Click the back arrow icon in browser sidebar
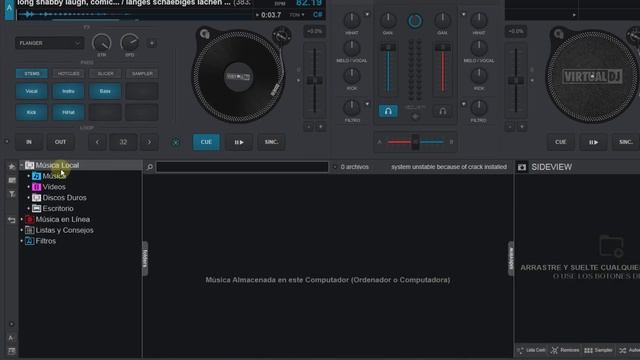This screenshot has height=360, width=640. click(x=11, y=220)
